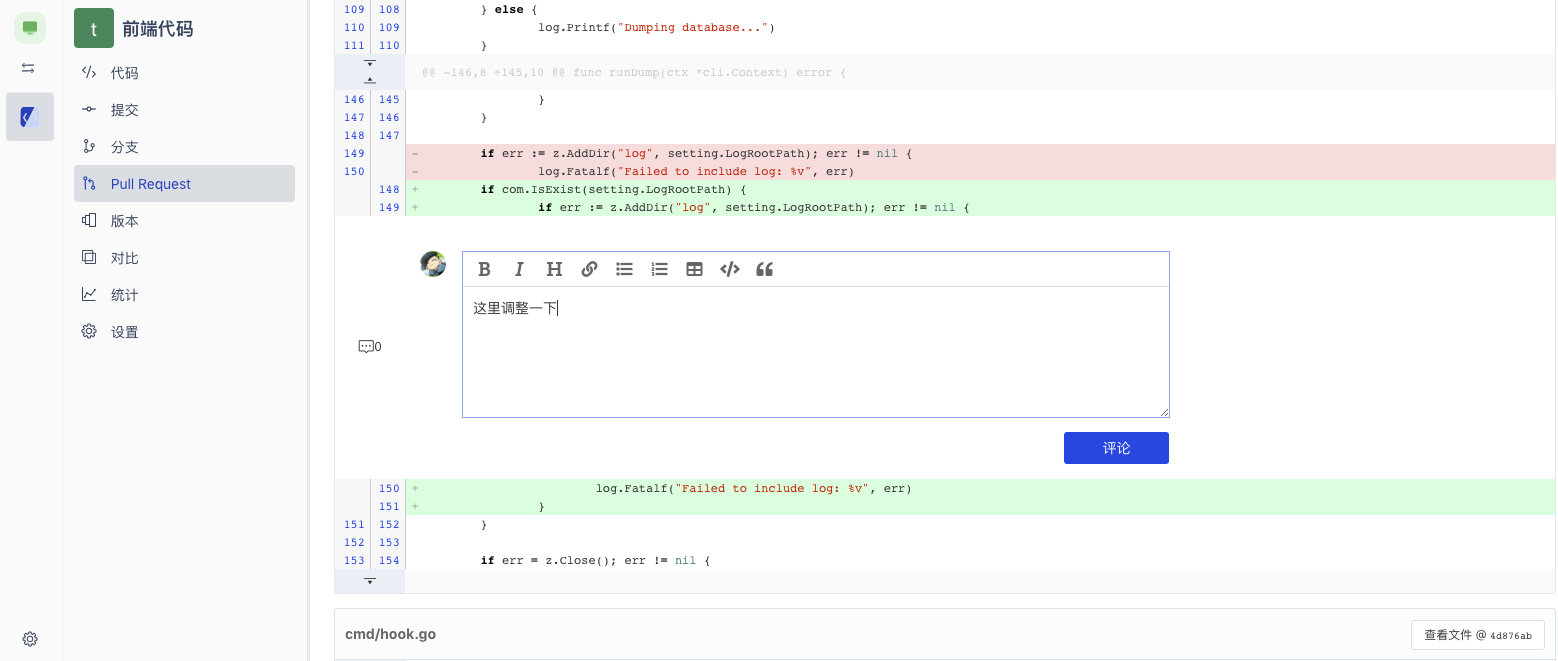Image resolution: width=1558 pixels, height=661 pixels.
Task: Expand hidden diff lines at the bottom
Action: click(x=369, y=580)
